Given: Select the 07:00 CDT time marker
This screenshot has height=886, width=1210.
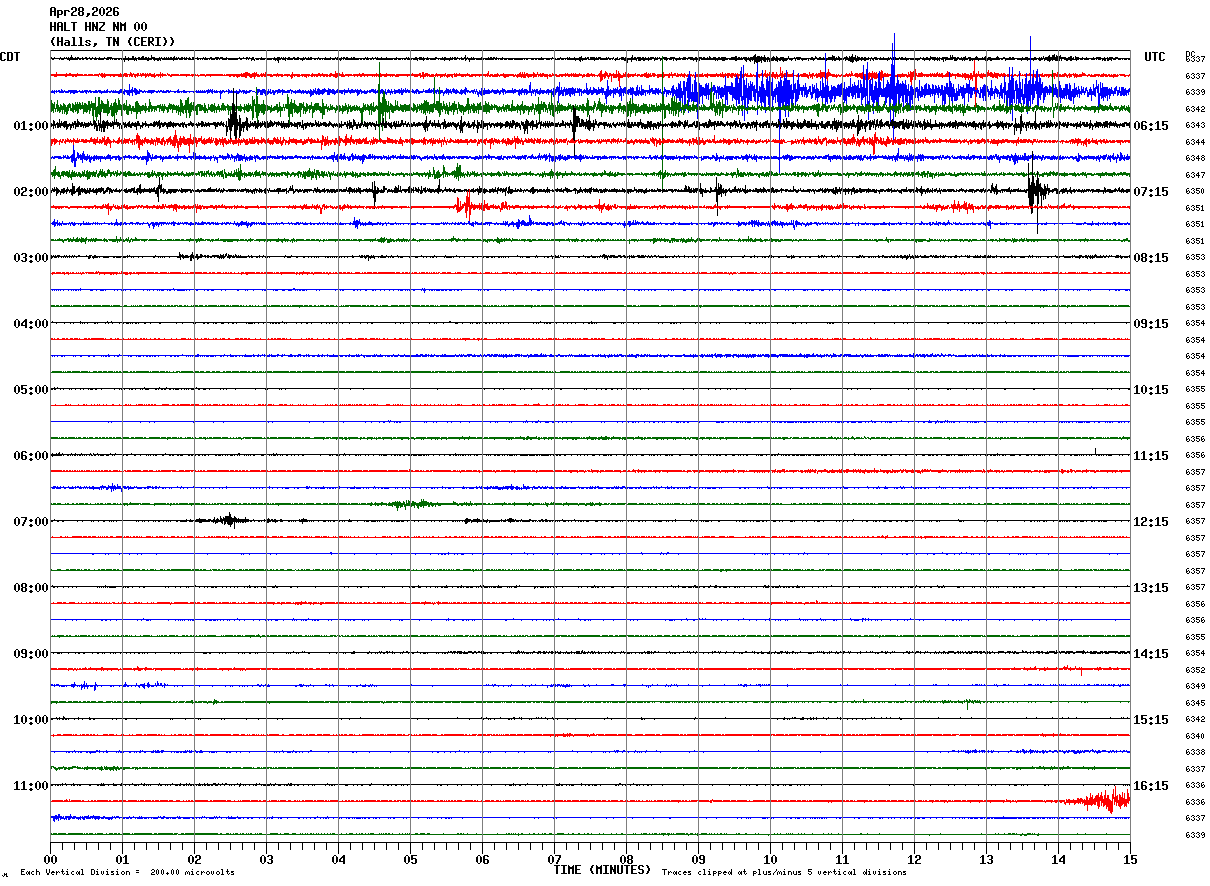Looking at the screenshot, I should (x=31, y=522).
